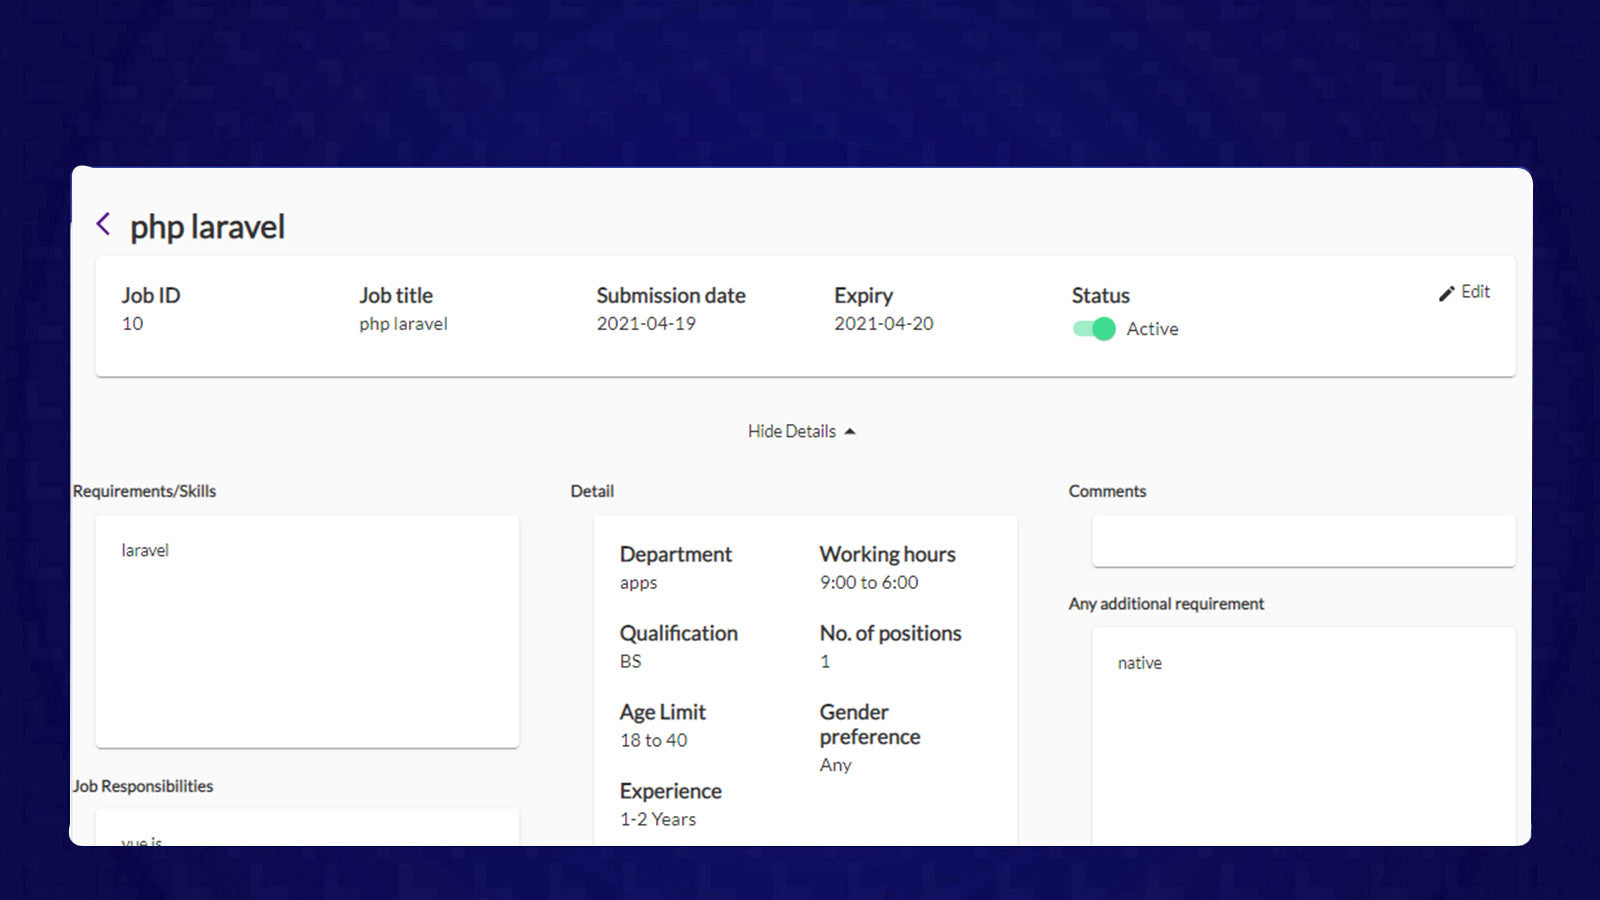Click the chevron next to Hide Details
Screen dimensions: 1600x900
pyautogui.click(x=850, y=431)
